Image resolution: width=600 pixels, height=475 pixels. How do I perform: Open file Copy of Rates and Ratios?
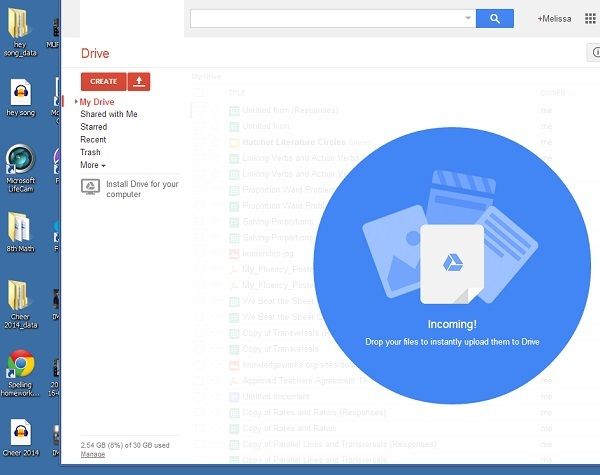289,428
